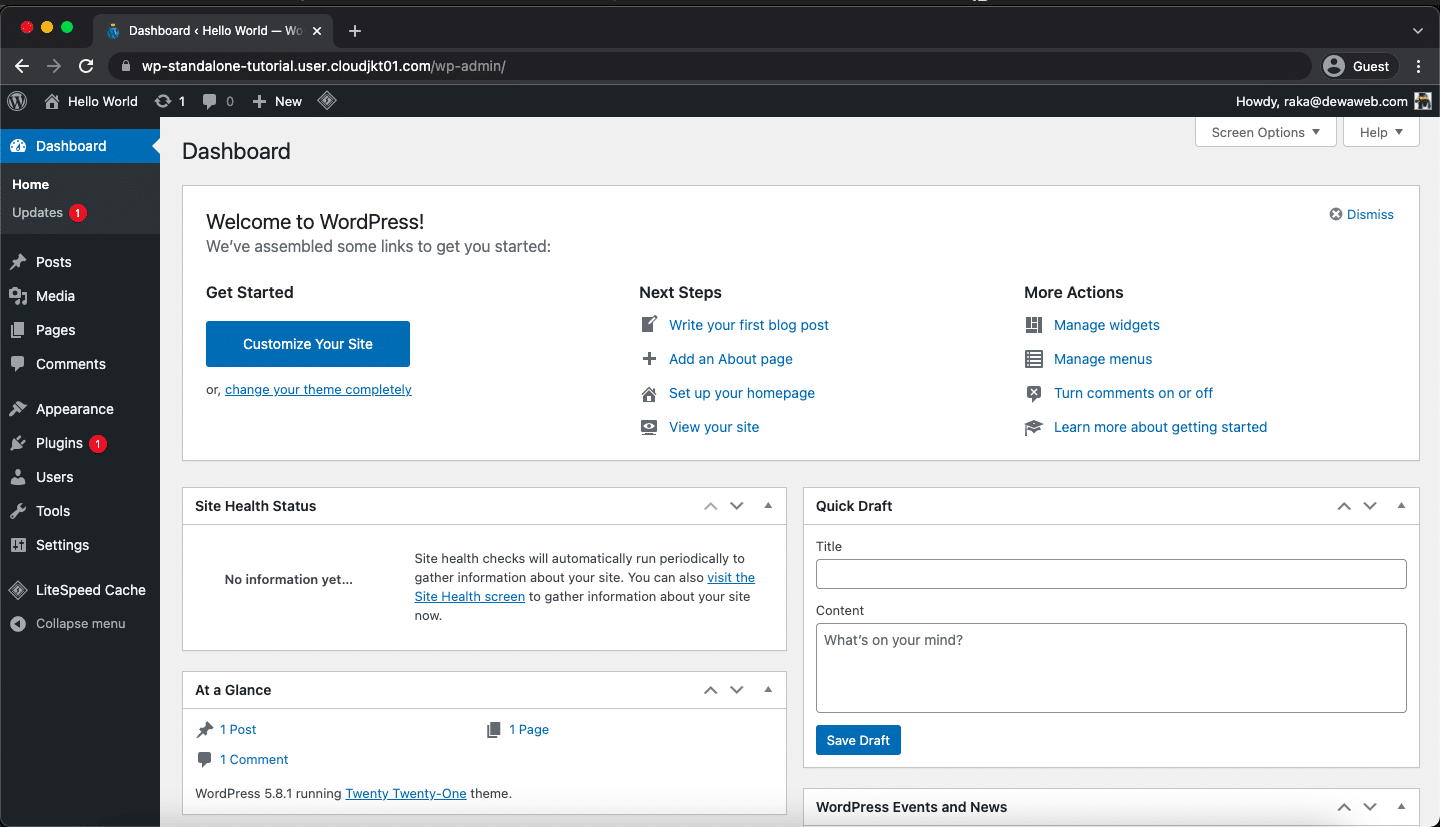The height and width of the screenshot is (827, 1440).
Task: Open a new browser tab
Action: coord(355,31)
